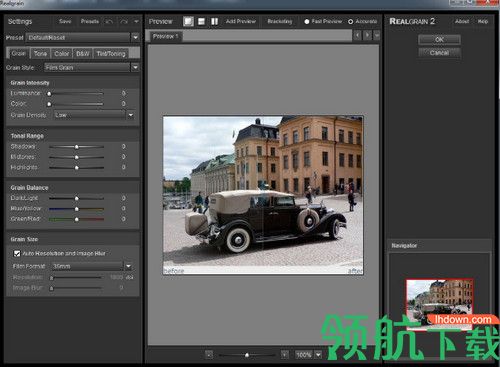Click the OK button

tap(439, 40)
